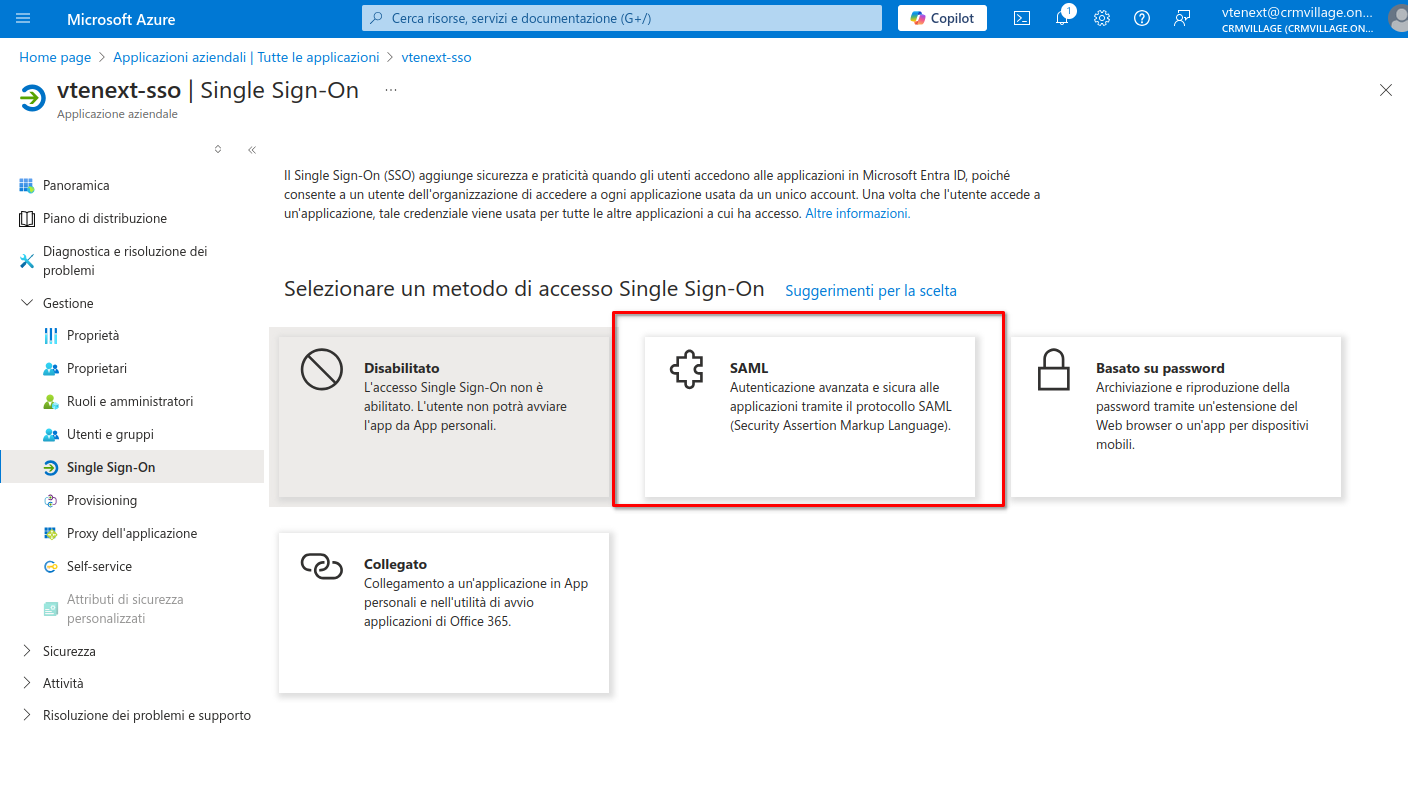Image resolution: width=1408 pixels, height=798 pixels.
Task: Open the feedback icon in top bar
Action: tap(1182, 18)
